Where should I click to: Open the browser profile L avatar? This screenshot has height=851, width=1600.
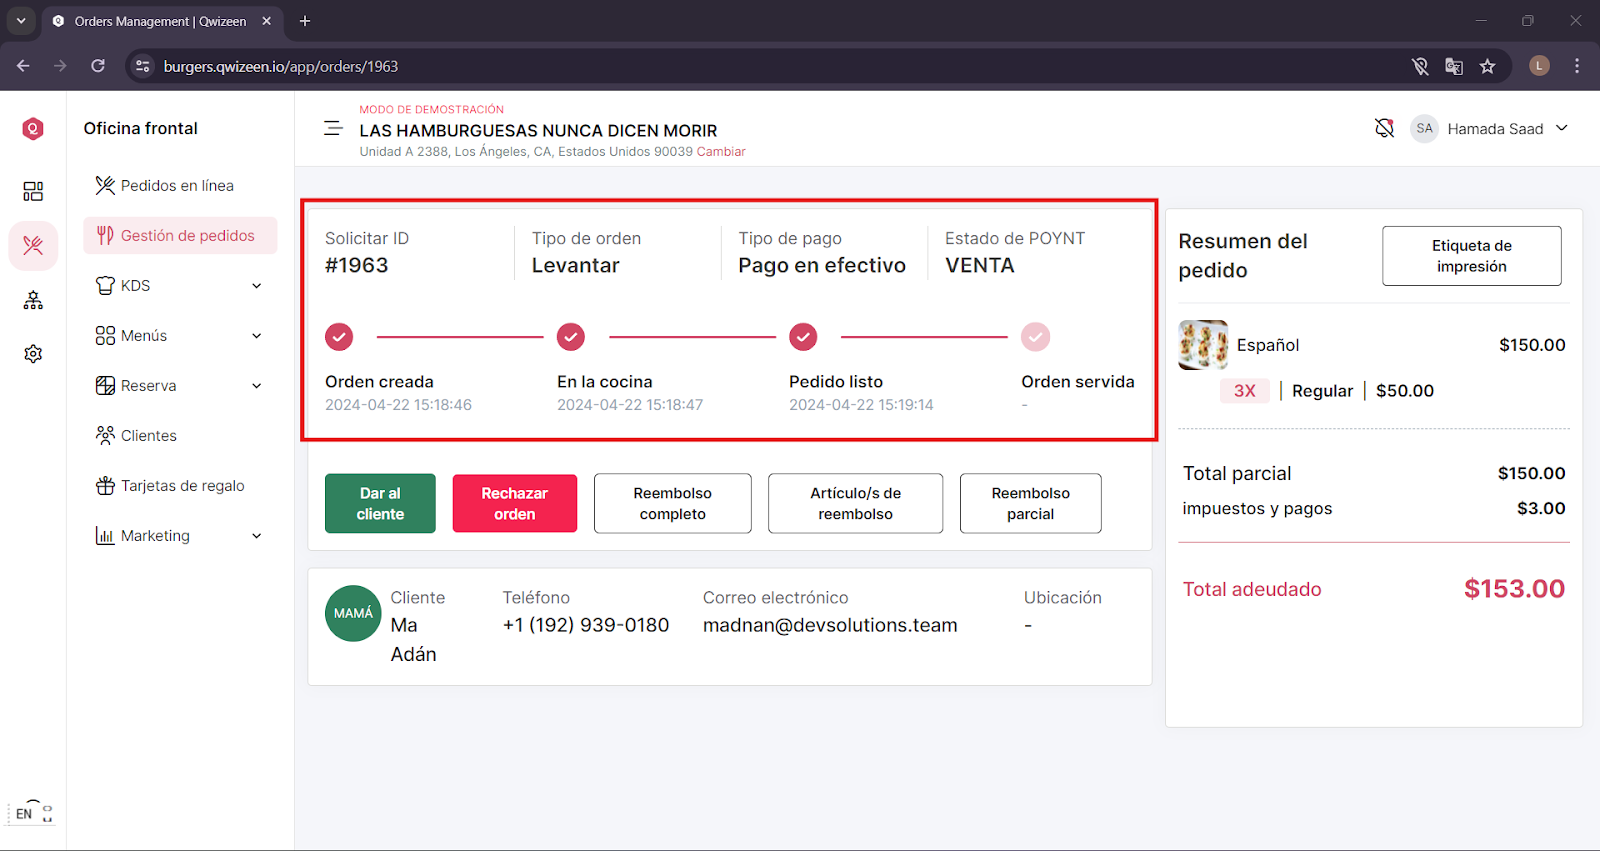(1540, 66)
